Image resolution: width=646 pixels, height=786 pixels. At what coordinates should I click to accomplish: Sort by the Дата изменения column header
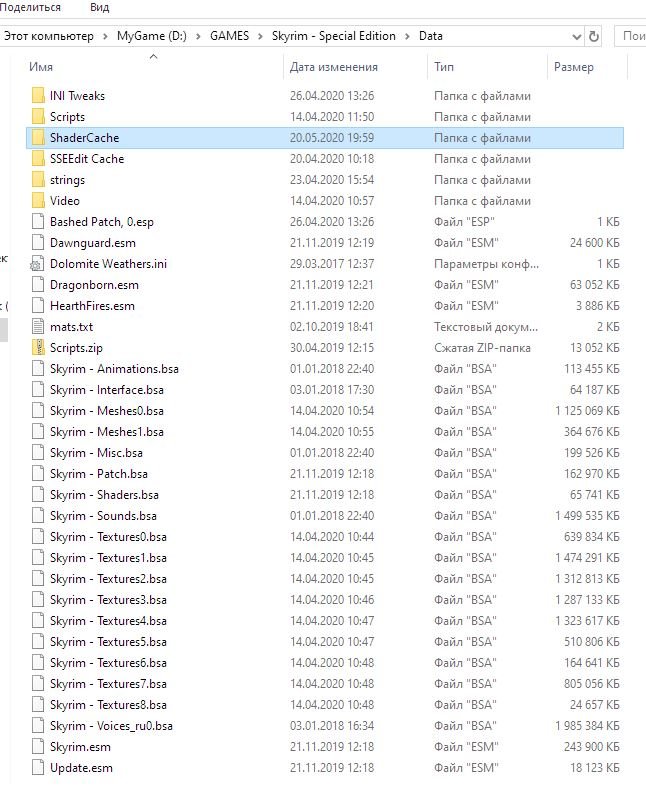coord(334,67)
